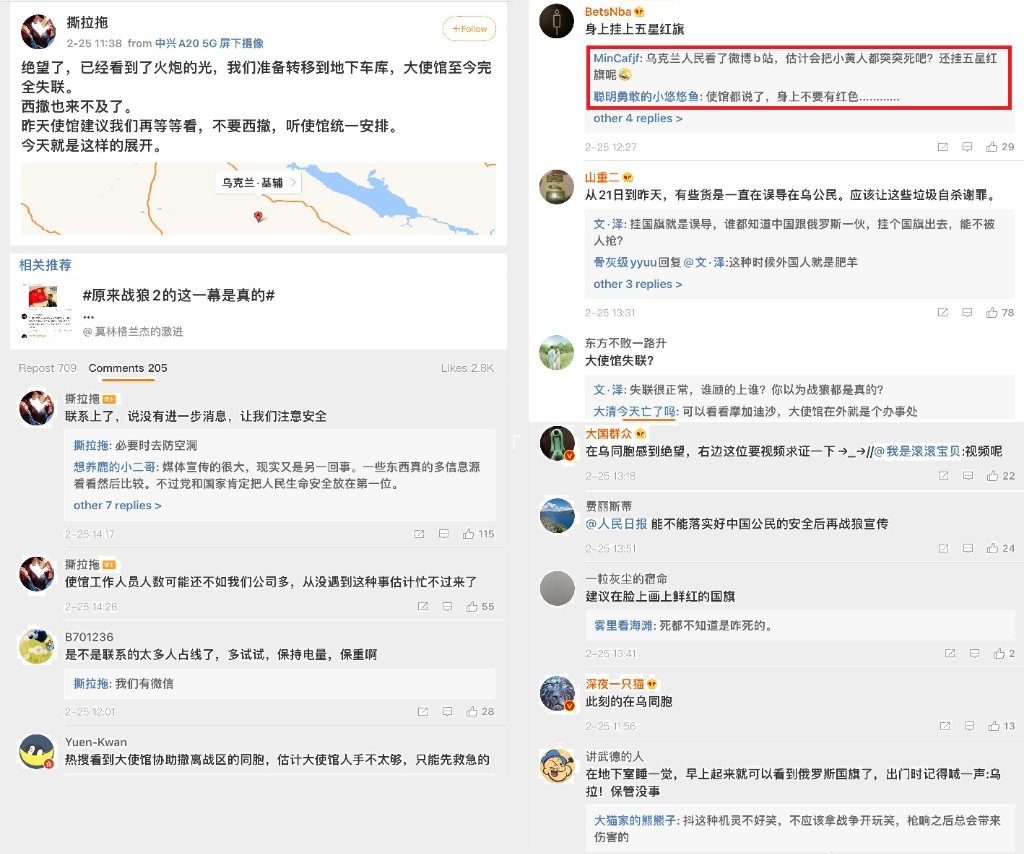Click repost icon on 2-25 14:17 comment

(x=419, y=534)
